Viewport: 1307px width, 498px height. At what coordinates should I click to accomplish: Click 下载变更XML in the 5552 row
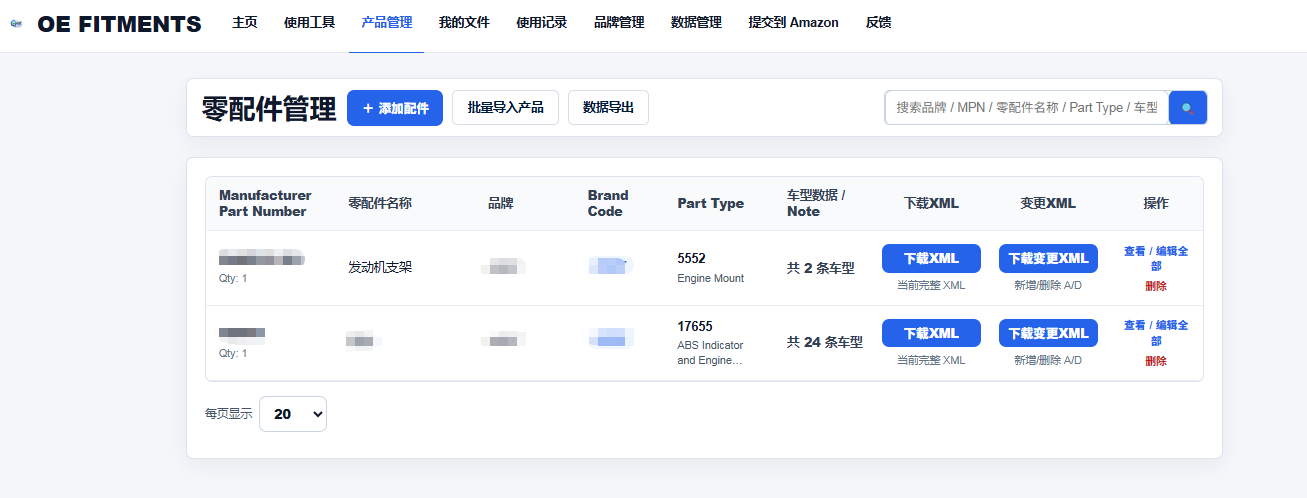[1048, 258]
